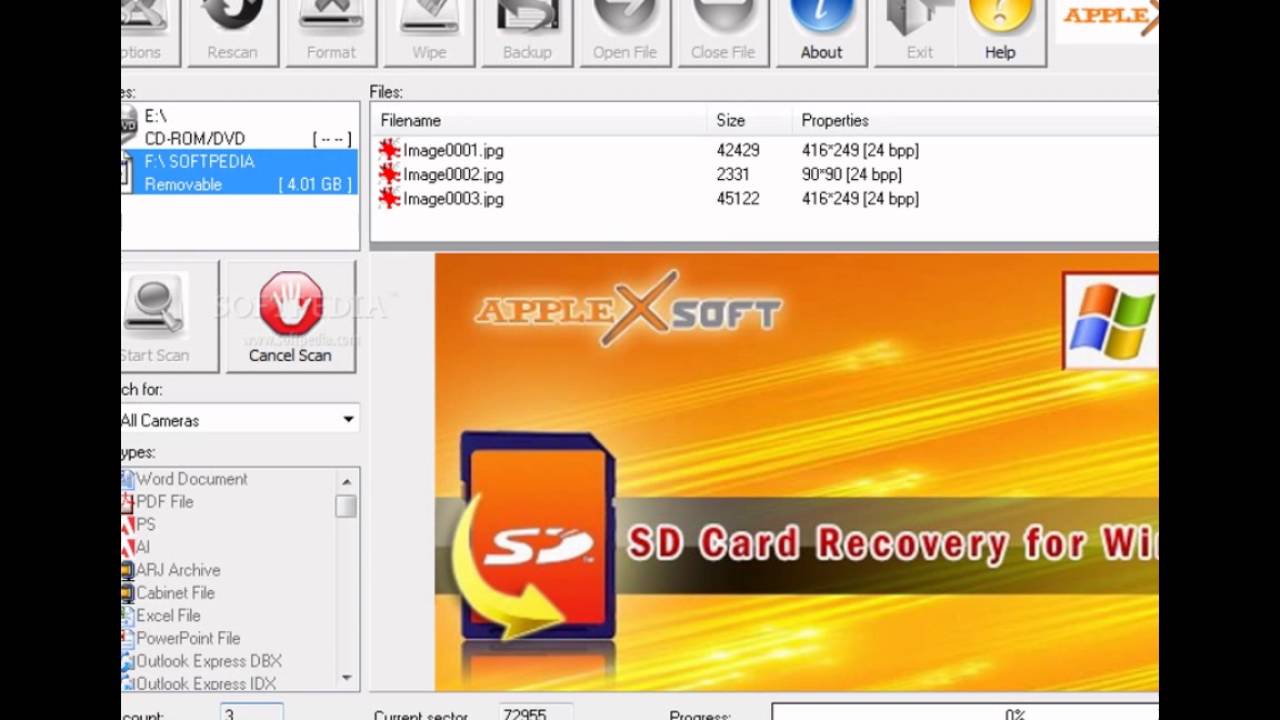Click the red icon beside Image0001.jpg

click(x=389, y=150)
